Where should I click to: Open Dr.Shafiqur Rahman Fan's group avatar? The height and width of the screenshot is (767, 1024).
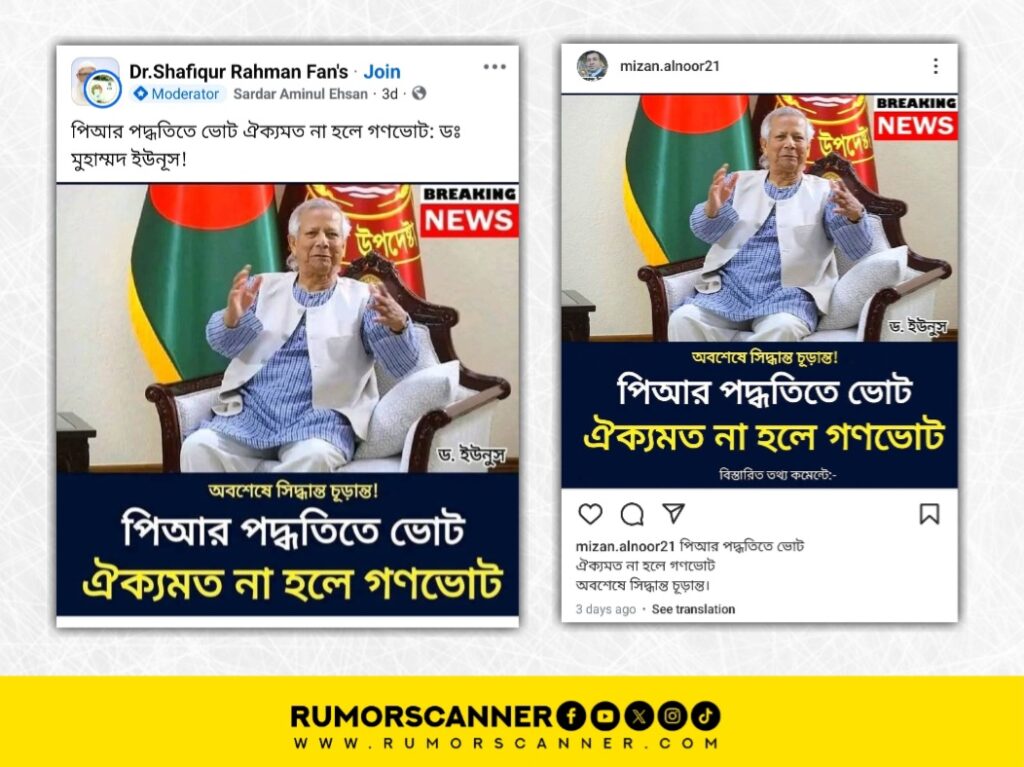pyautogui.click(x=95, y=82)
